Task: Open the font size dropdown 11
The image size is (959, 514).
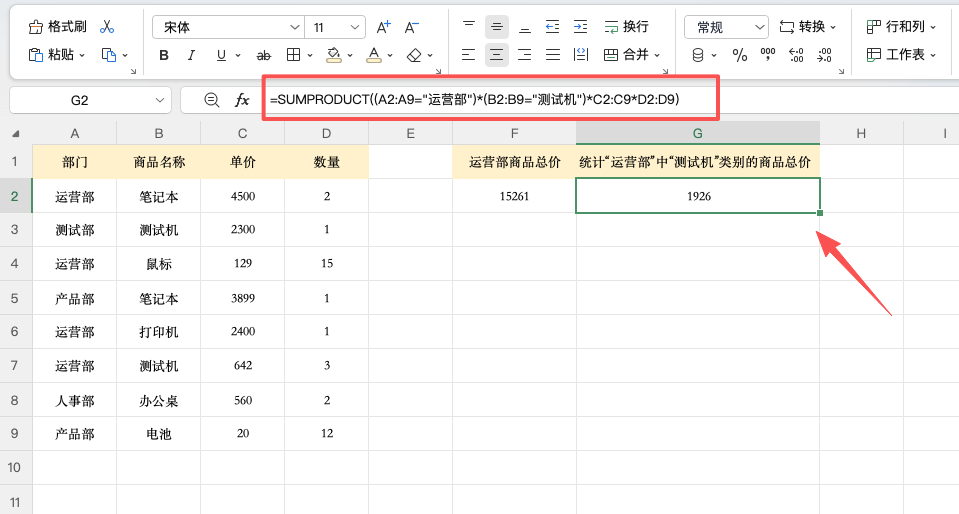Action: click(x=335, y=28)
